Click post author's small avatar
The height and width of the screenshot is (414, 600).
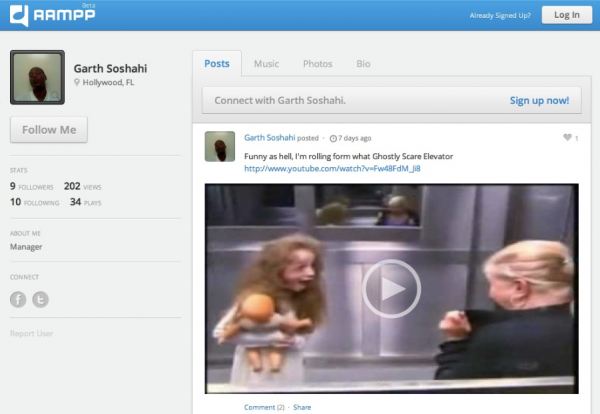pos(220,147)
